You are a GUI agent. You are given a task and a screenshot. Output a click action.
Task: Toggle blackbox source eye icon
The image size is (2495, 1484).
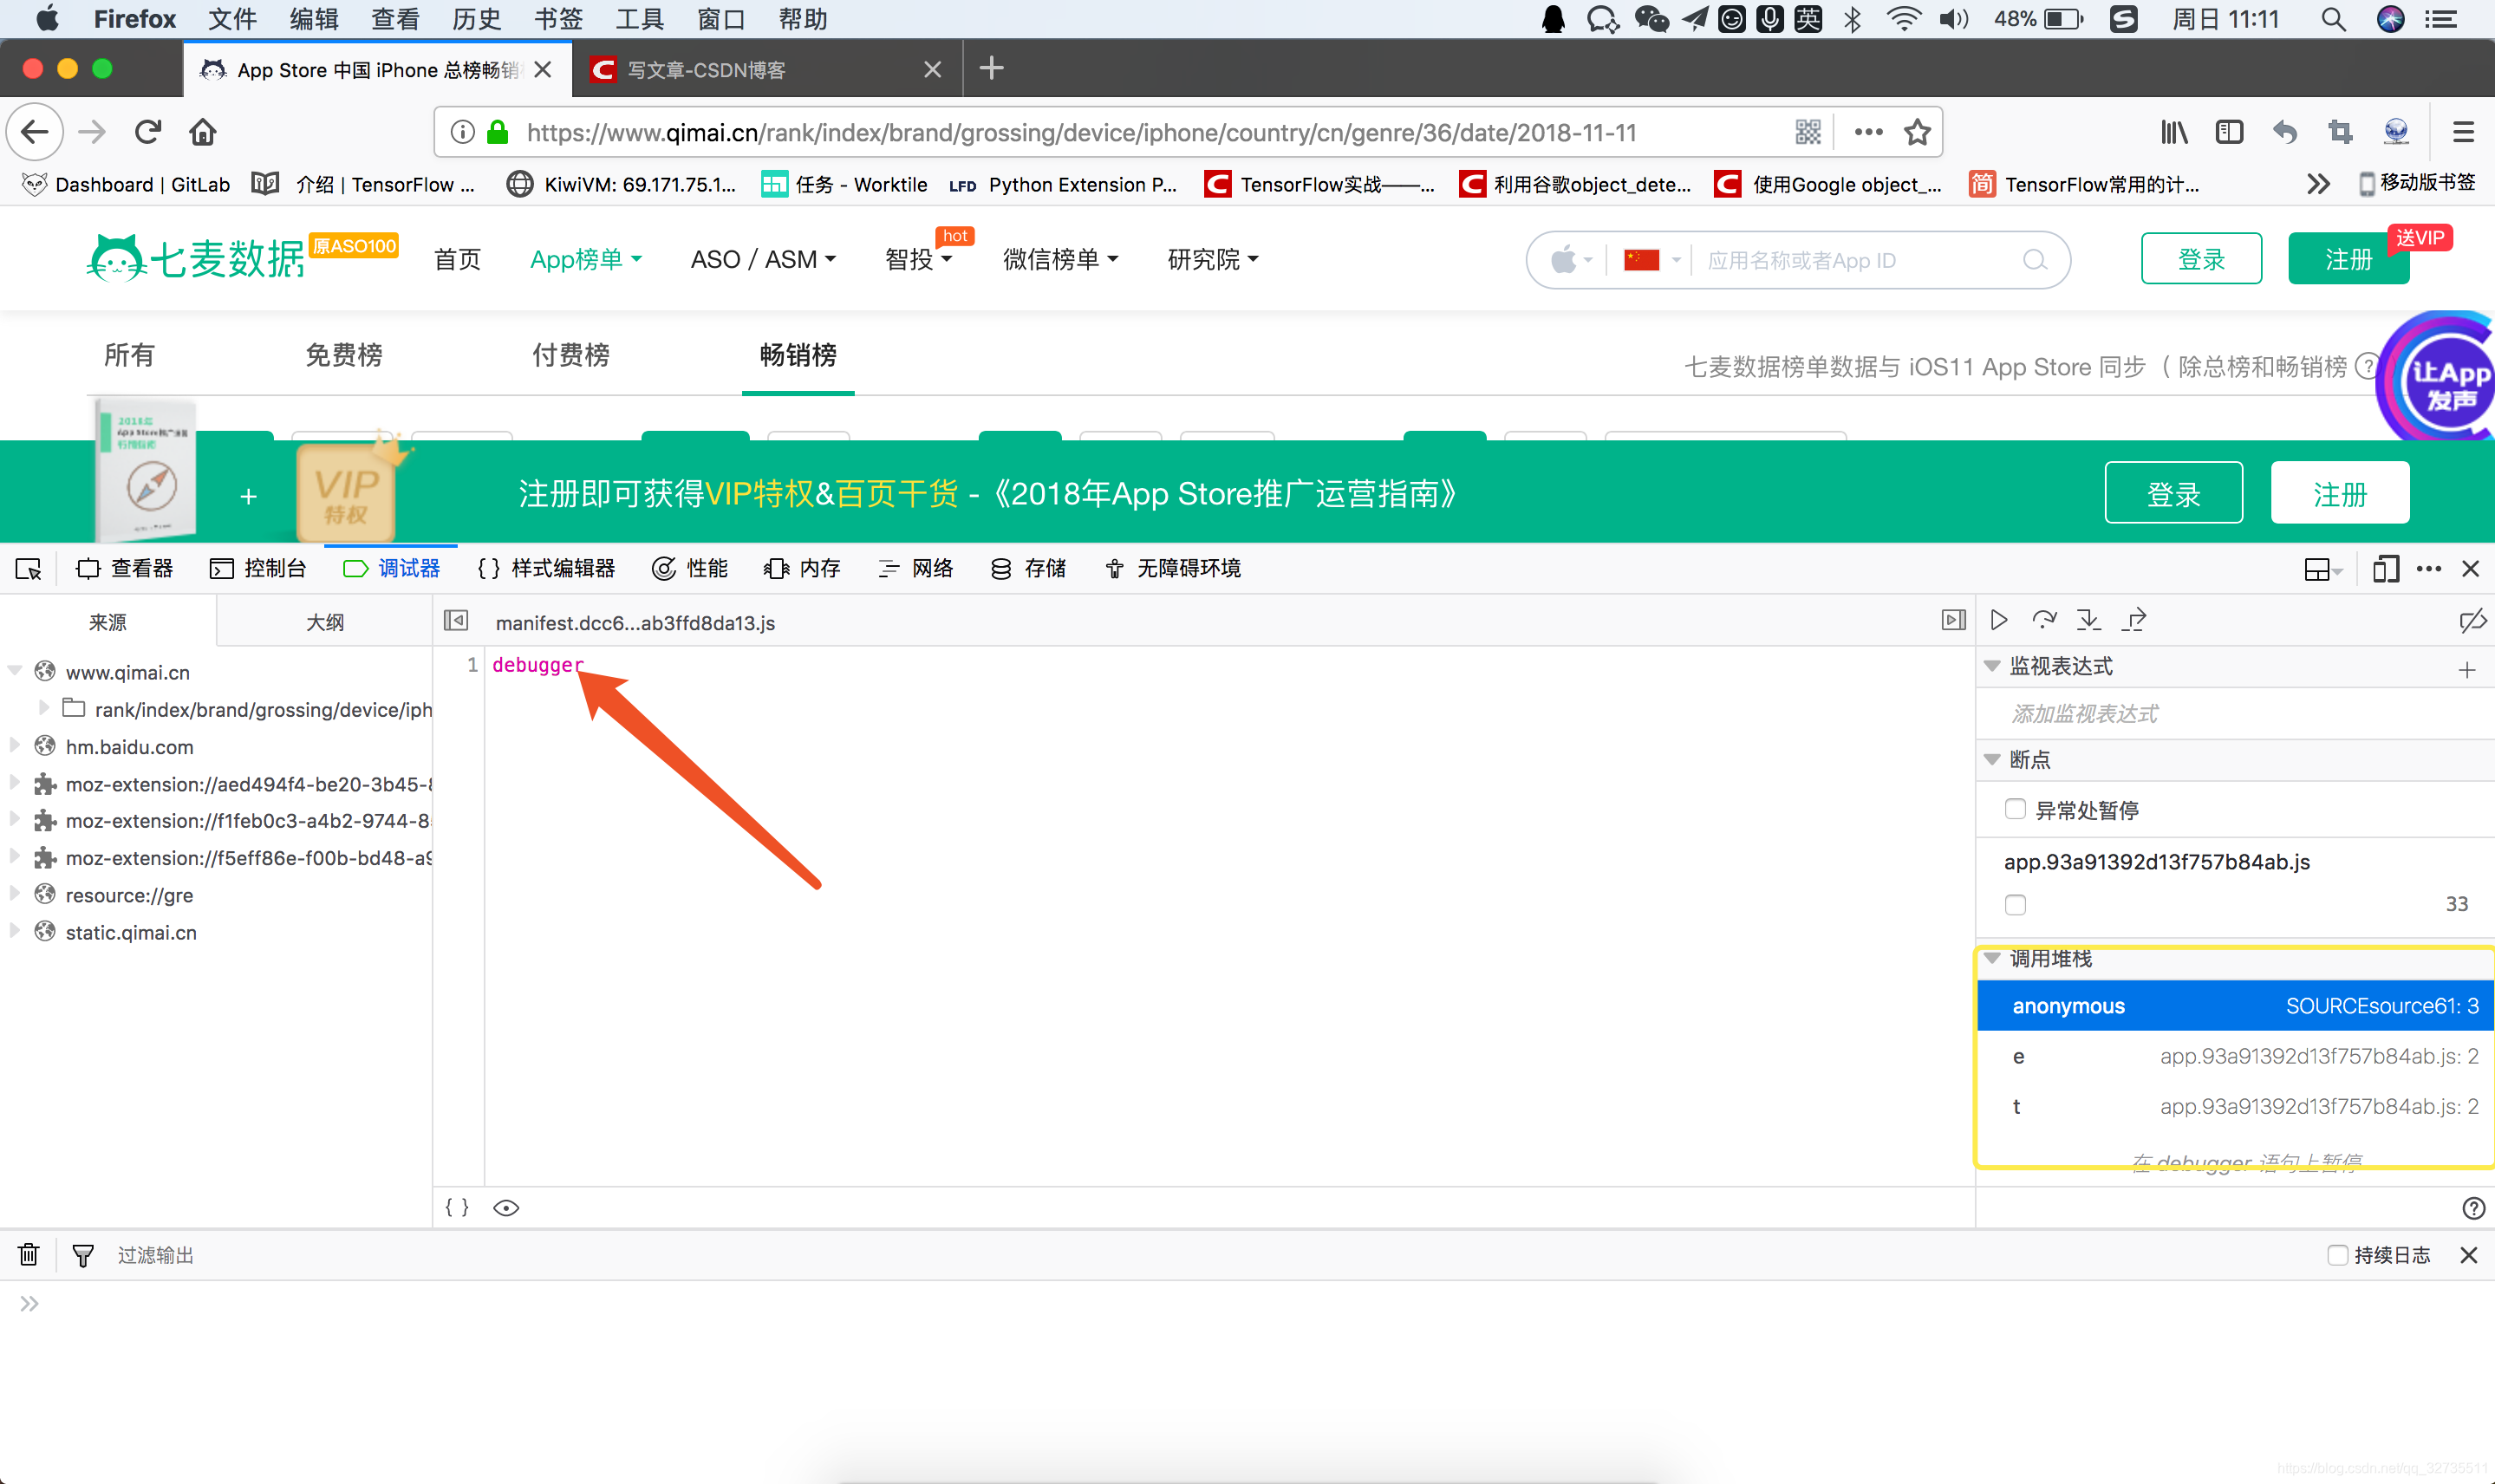(506, 1208)
